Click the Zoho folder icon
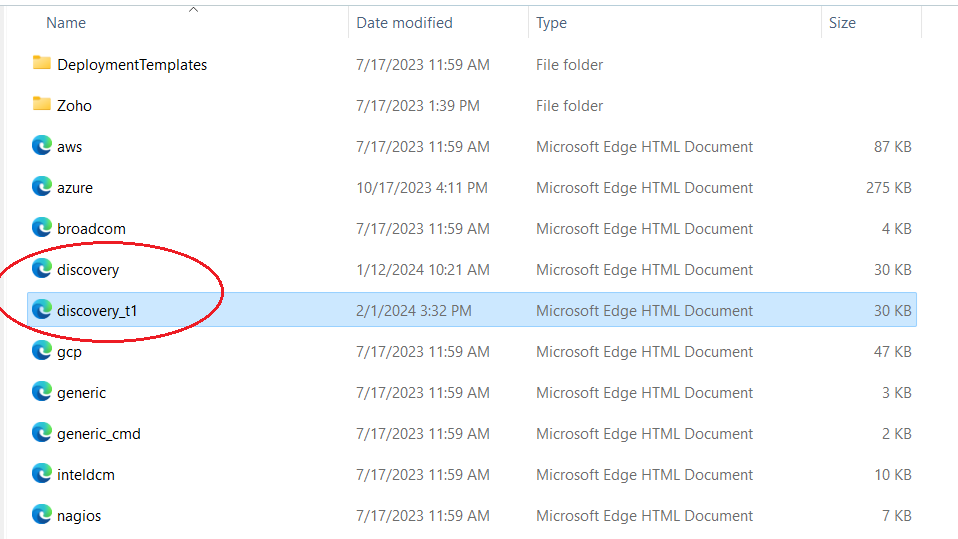The width and height of the screenshot is (958, 539). coord(41,105)
